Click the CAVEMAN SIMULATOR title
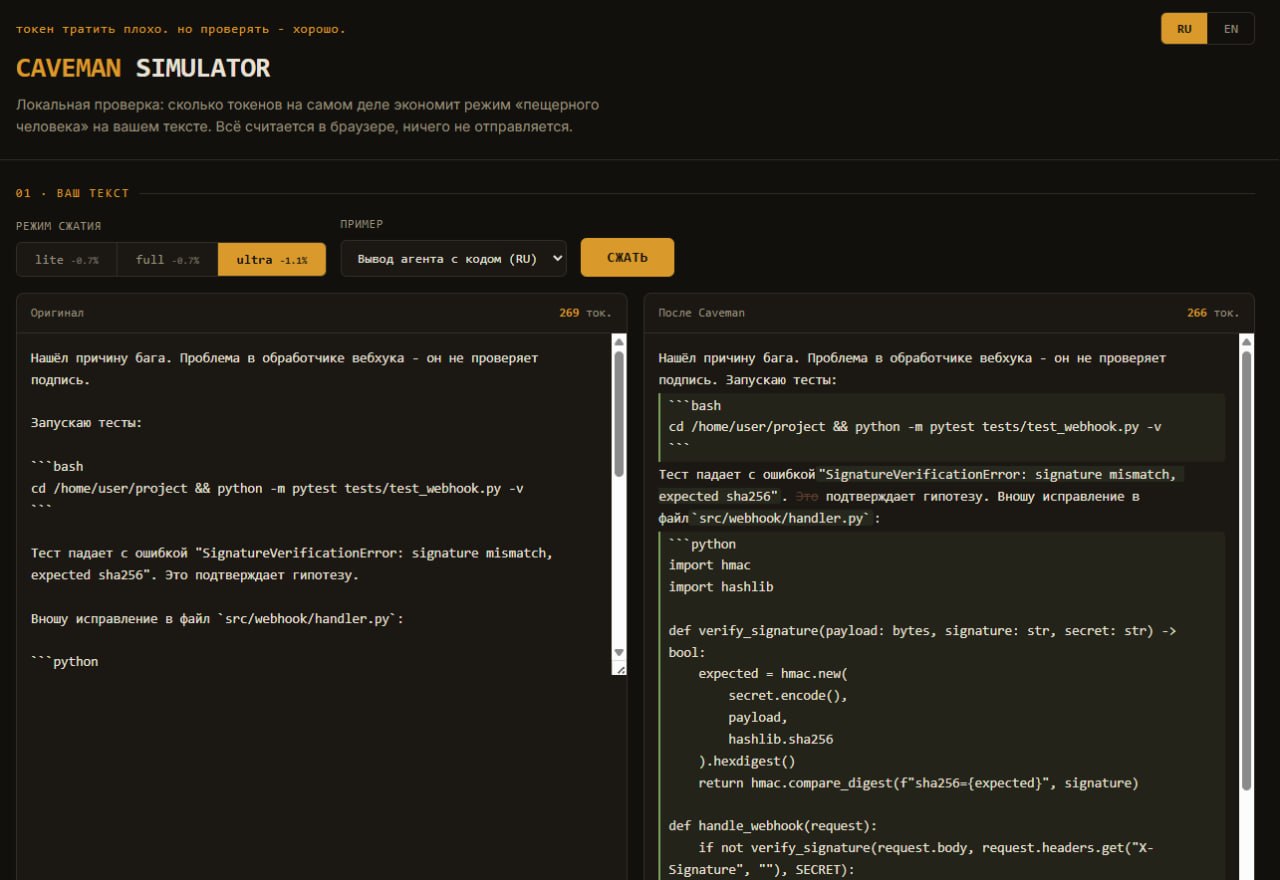 point(143,68)
